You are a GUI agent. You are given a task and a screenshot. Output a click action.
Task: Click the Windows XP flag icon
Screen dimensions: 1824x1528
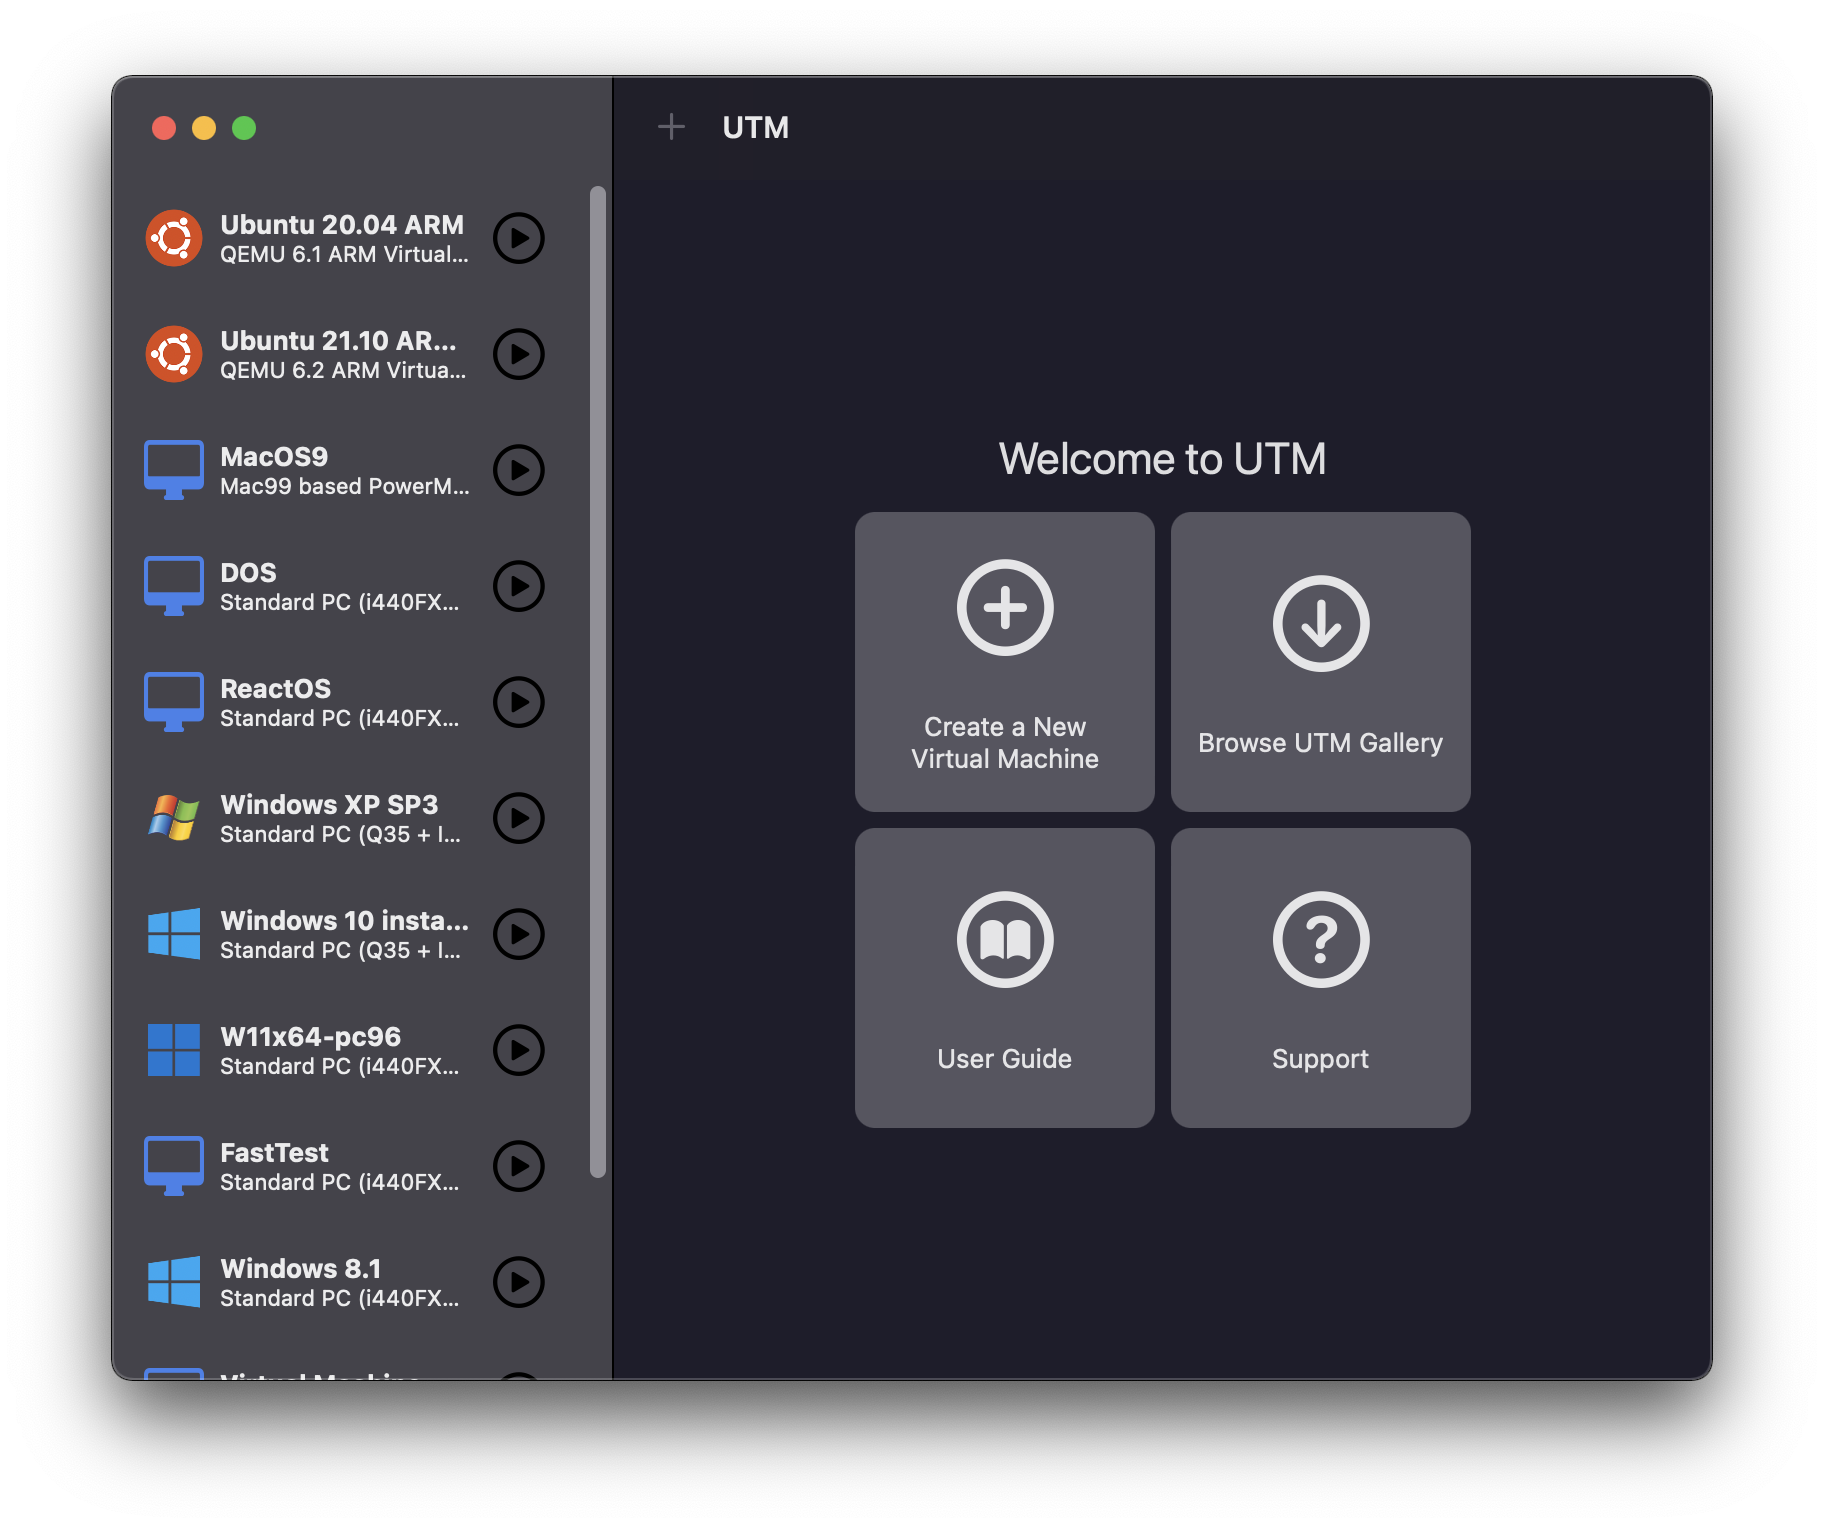coord(174,818)
